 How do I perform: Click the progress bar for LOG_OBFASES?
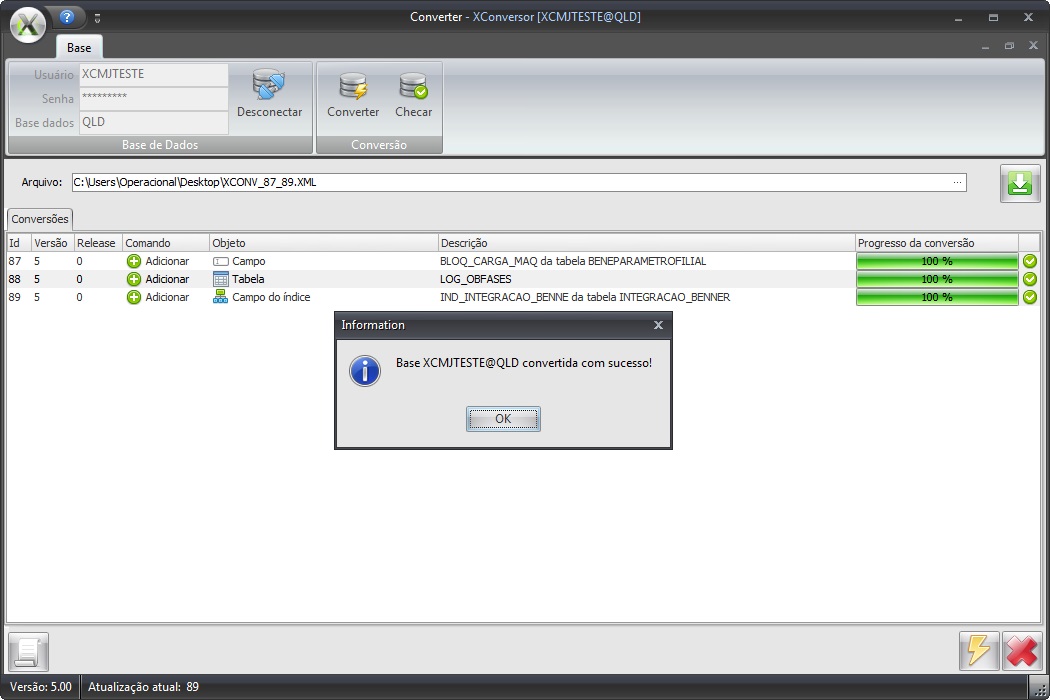coord(936,279)
